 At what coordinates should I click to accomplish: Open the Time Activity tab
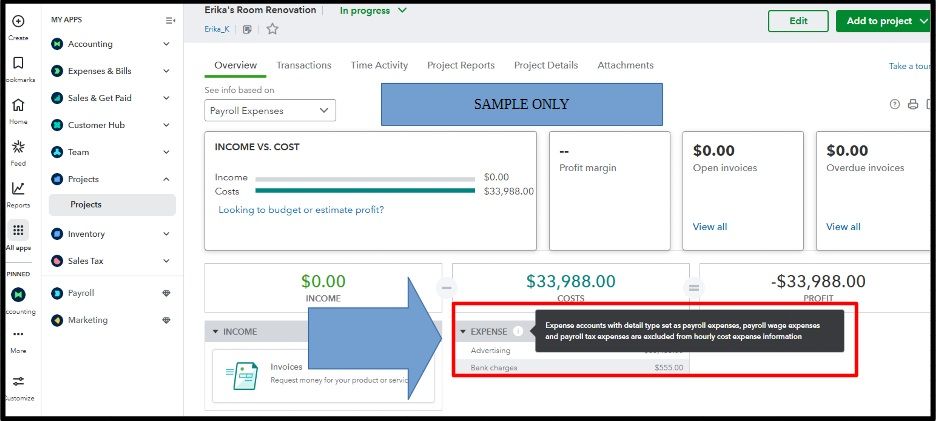379,66
